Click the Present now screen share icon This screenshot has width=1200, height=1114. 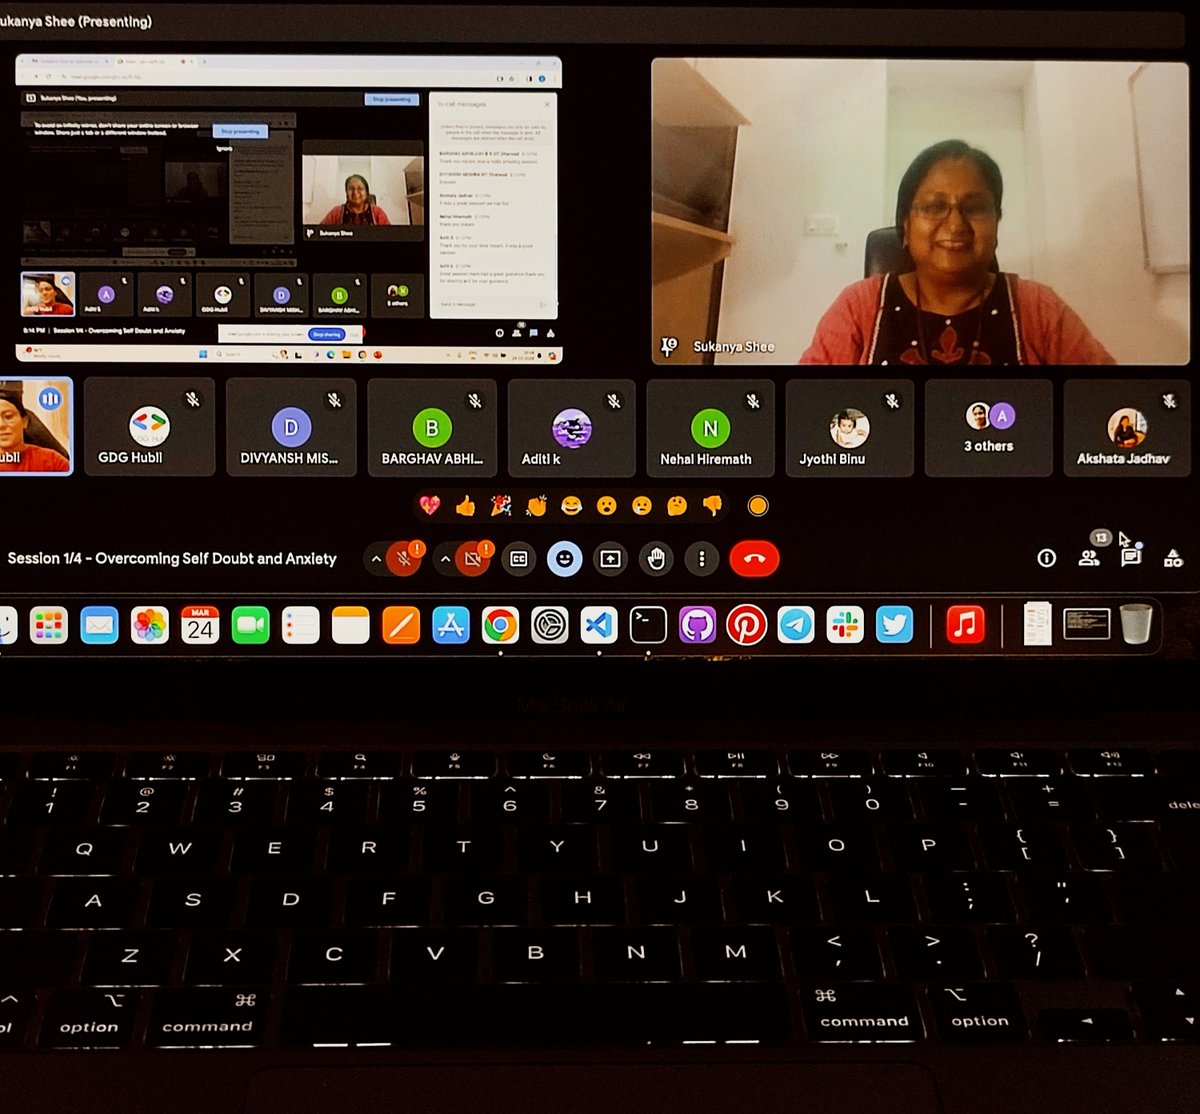click(610, 559)
